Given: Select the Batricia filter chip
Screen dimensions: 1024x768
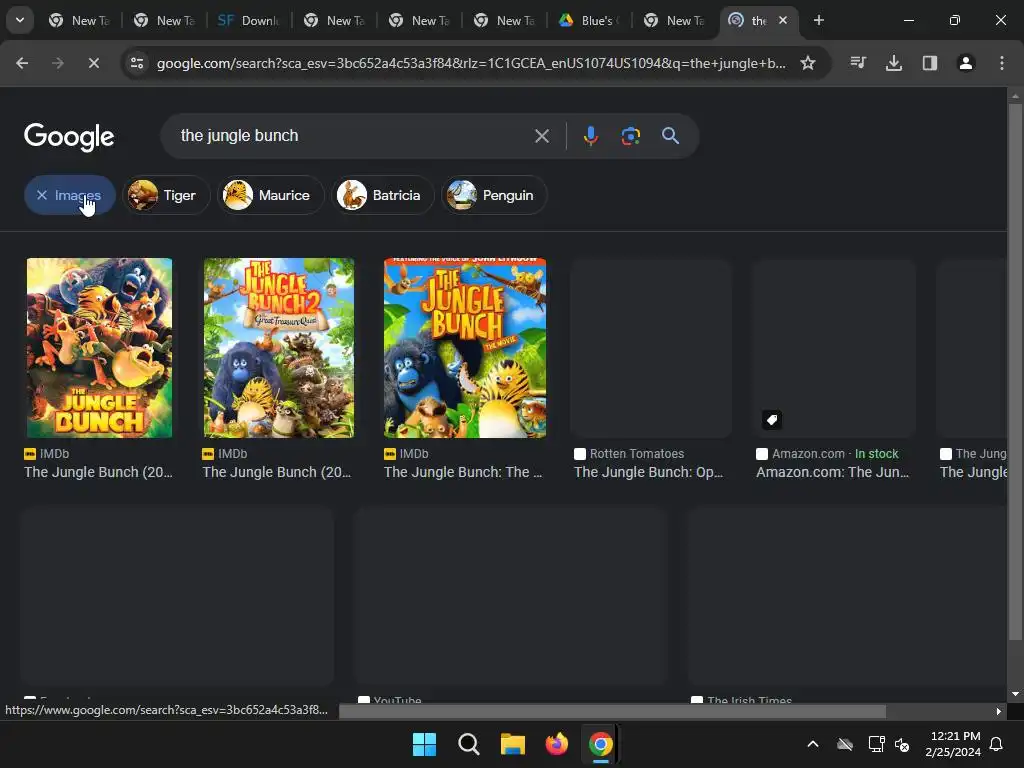Looking at the screenshot, I should click(x=383, y=195).
